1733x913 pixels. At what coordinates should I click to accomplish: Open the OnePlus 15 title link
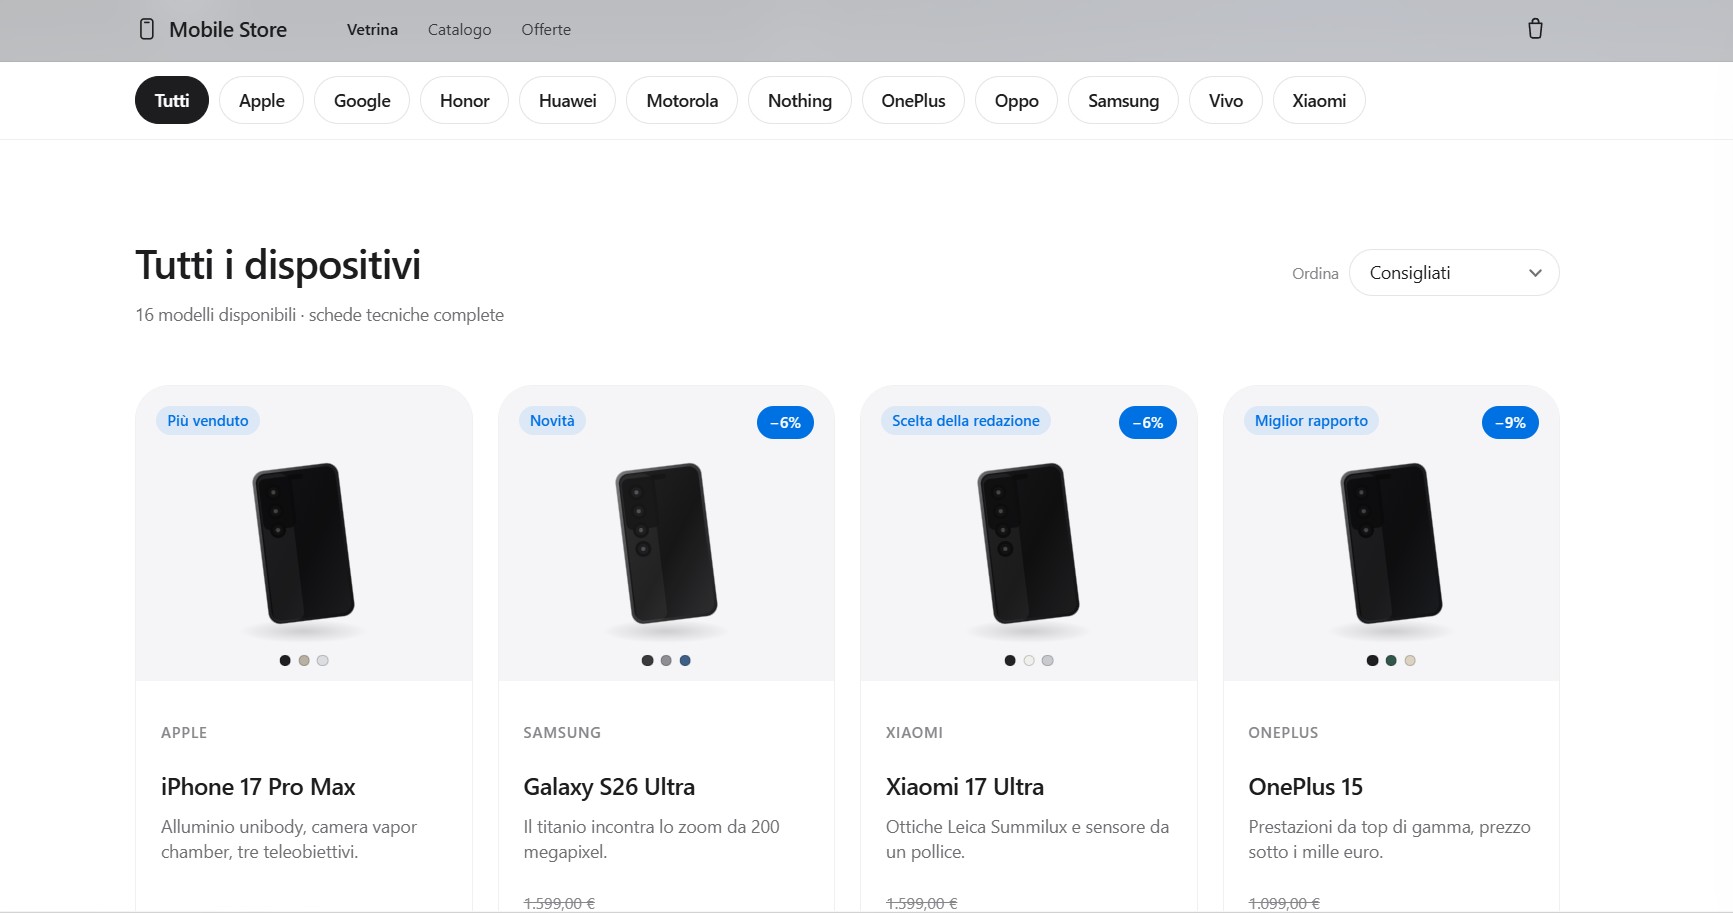coord(1305,787)
